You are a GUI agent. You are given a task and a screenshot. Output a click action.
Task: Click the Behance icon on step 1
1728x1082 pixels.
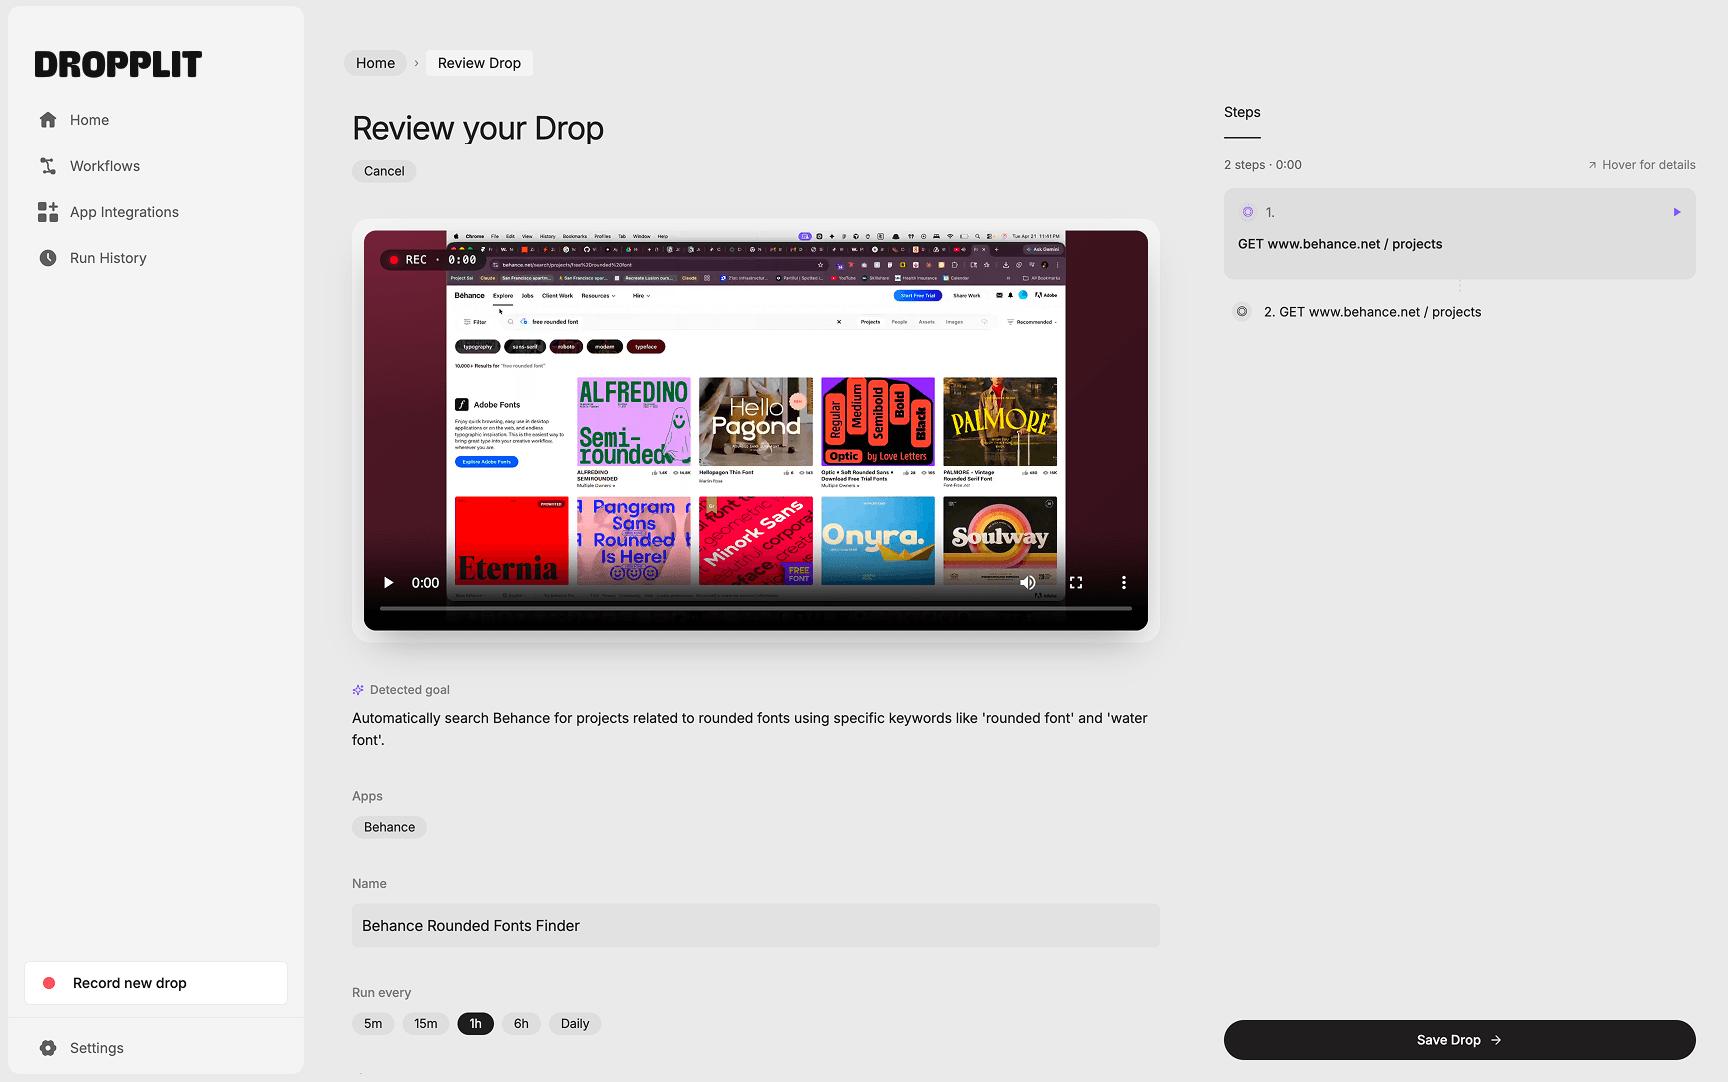point(1247,212)
